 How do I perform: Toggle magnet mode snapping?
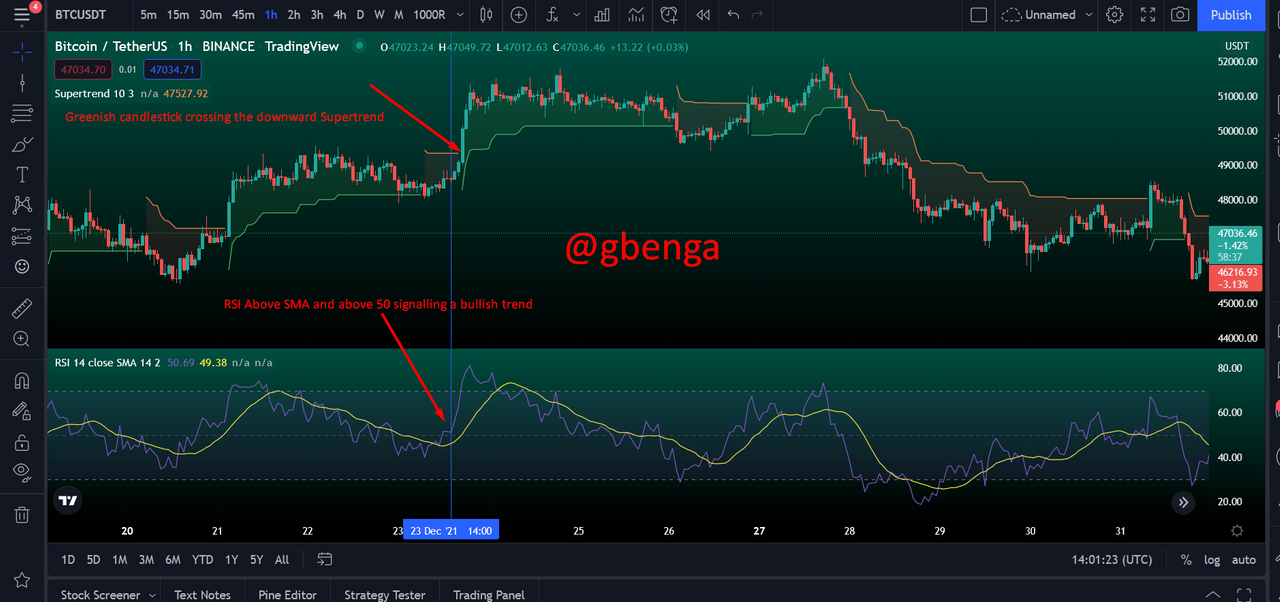click(x=22, y=381)
